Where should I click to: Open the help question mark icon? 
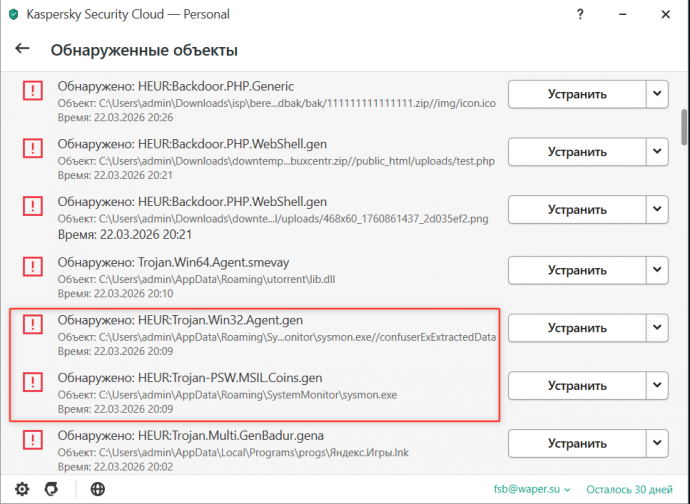click(580, 15)
